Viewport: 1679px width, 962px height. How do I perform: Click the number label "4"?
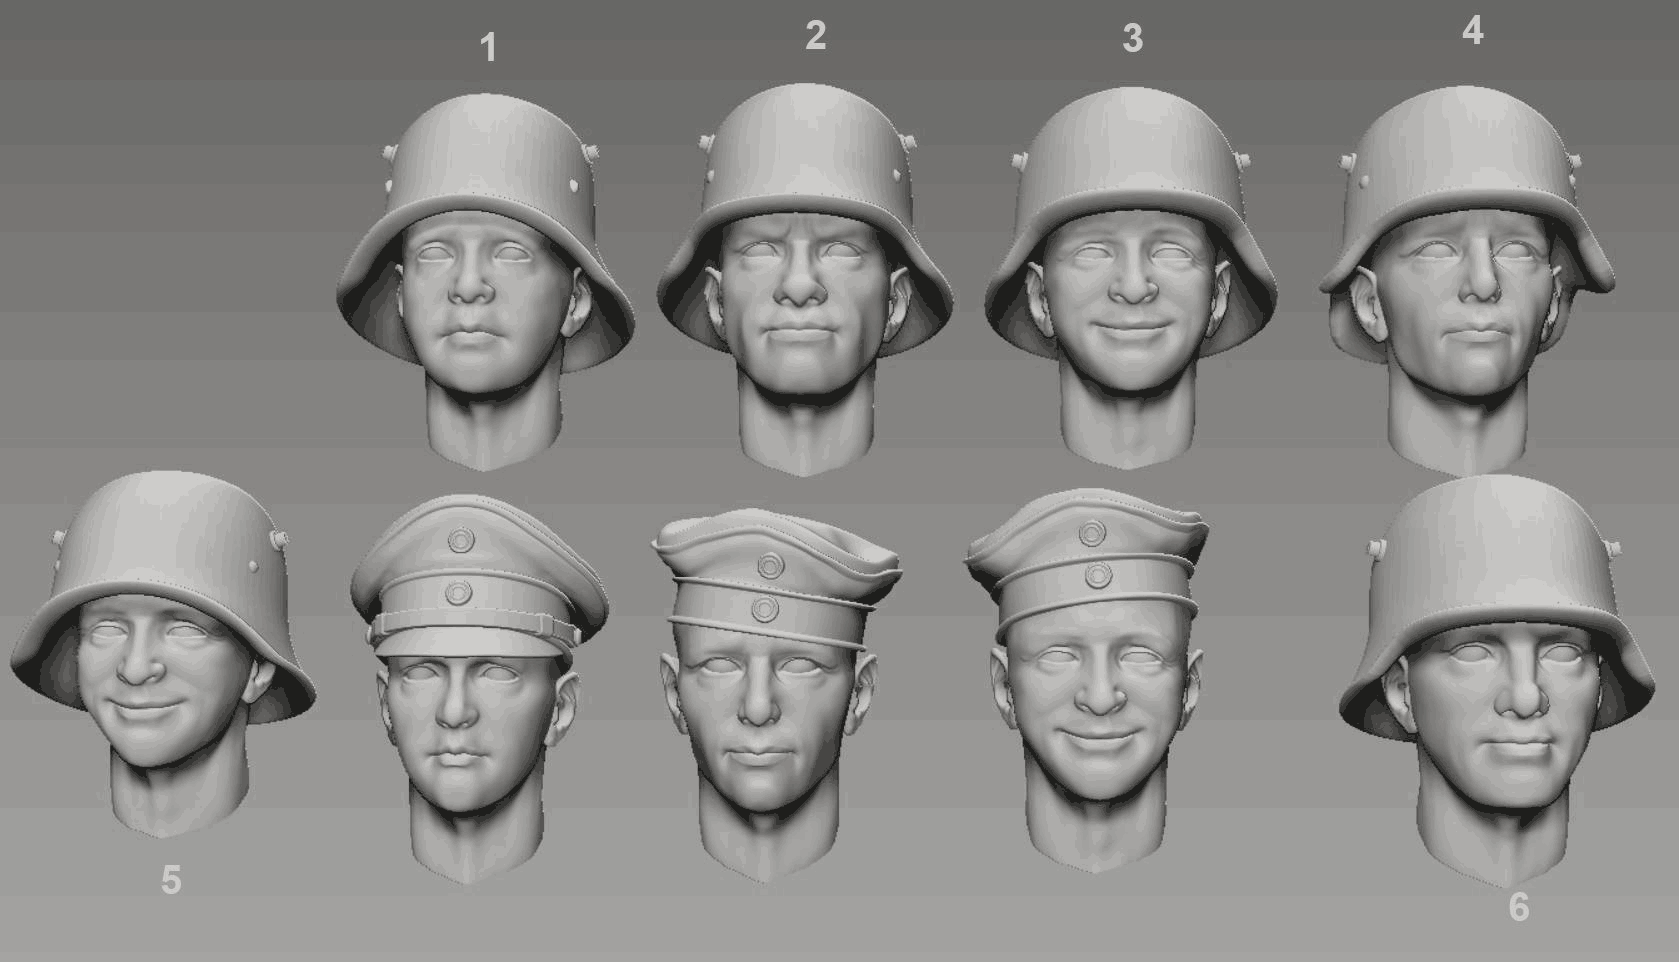1472,31
